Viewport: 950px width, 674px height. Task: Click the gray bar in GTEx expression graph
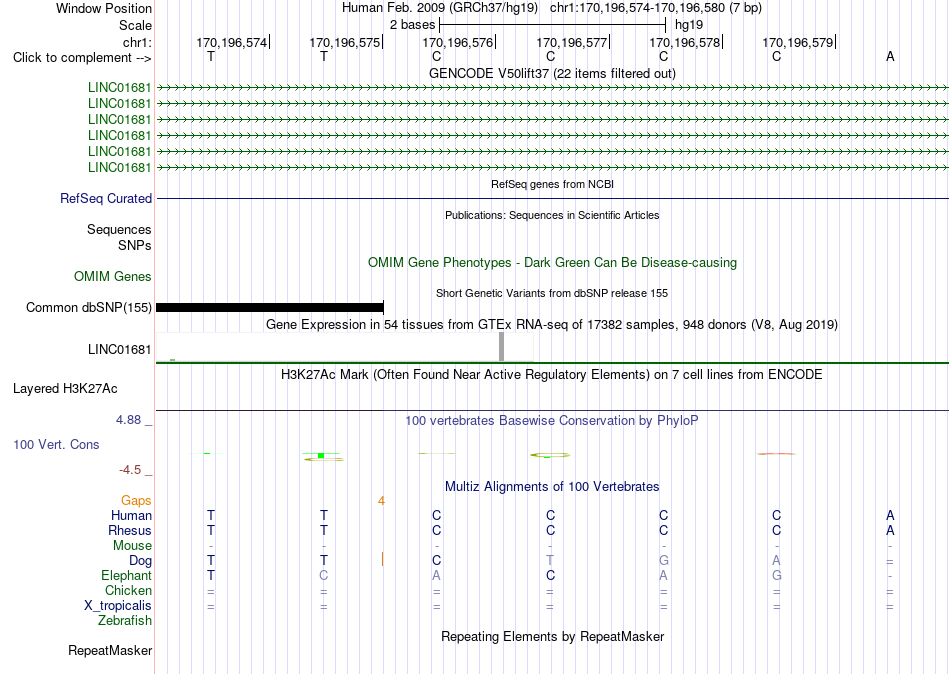click(501, 346)
